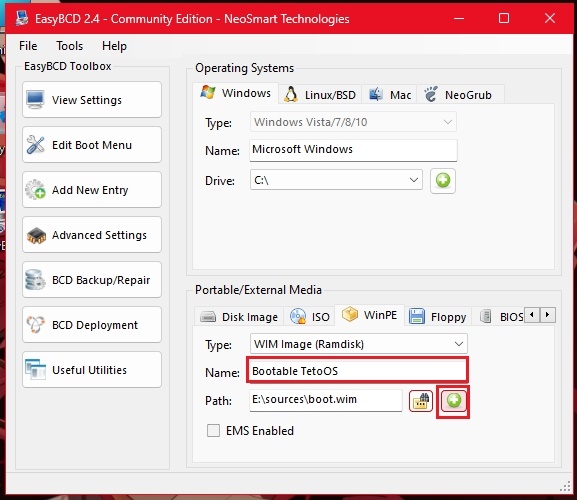Click the monitor icon beside View Settings
Image resolution: width=577 pixels, height=500 pixels.
[35, 100]
